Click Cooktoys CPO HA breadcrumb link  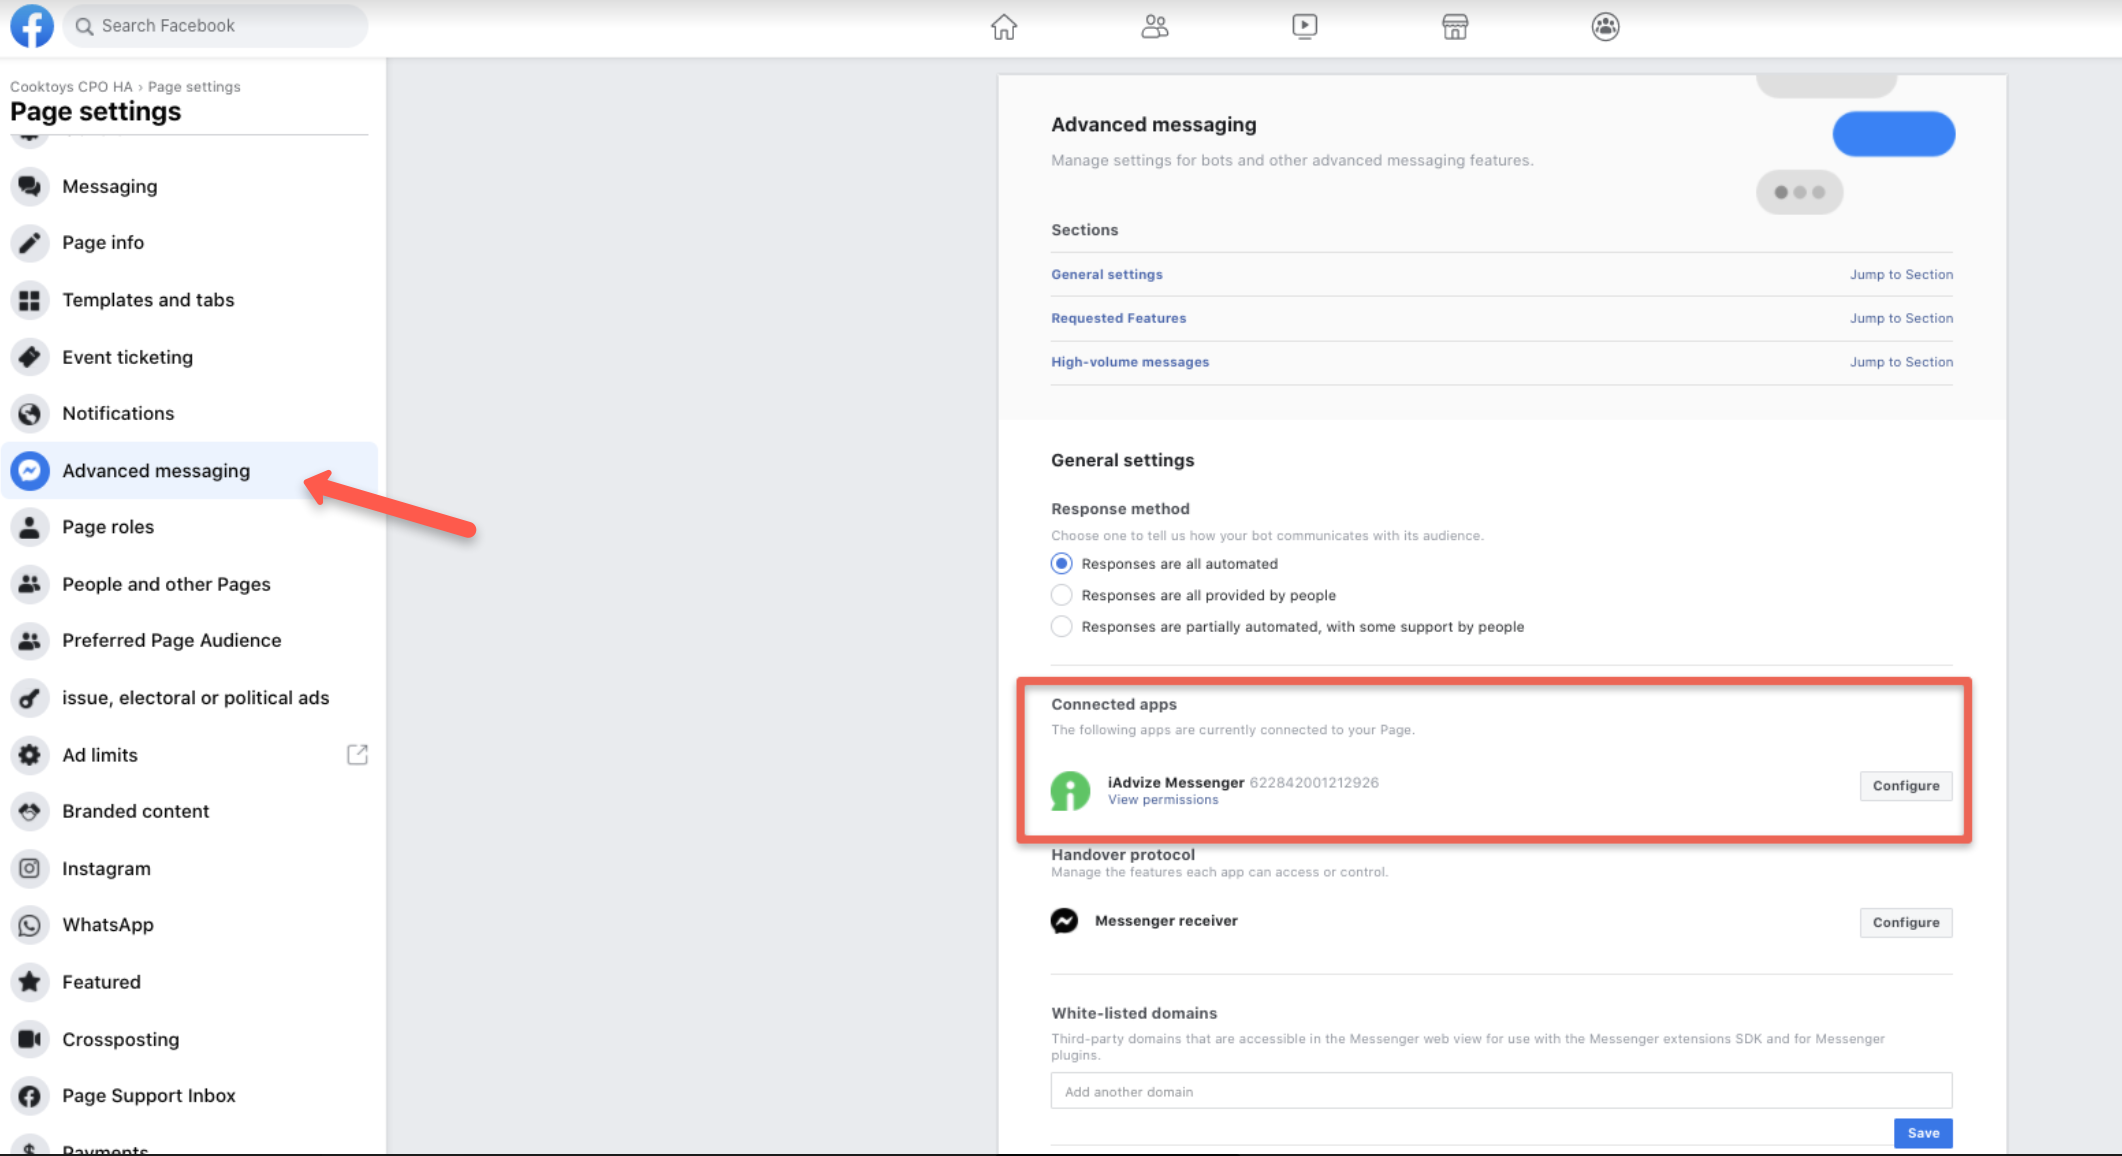tap(71, 87)
